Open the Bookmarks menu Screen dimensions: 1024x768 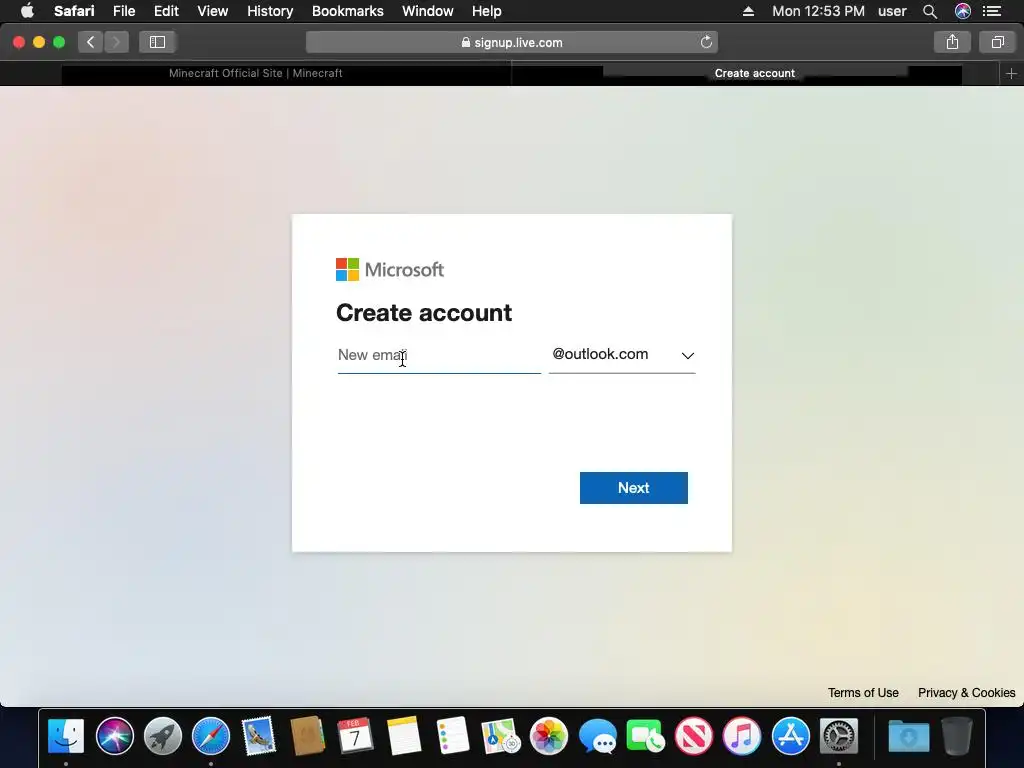(x=347, y=11)
